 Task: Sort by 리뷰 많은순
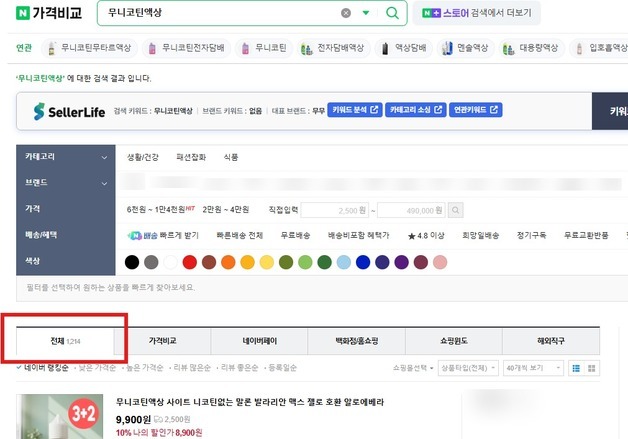click(x=191, y=368)
